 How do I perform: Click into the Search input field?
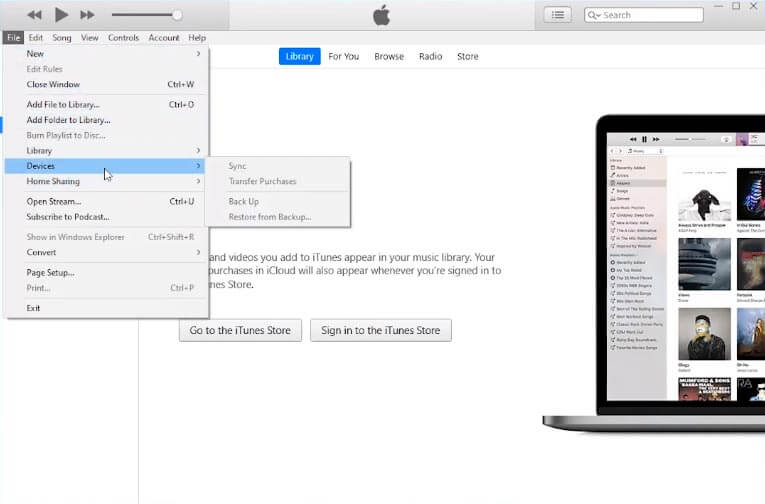tap(650, 15)
